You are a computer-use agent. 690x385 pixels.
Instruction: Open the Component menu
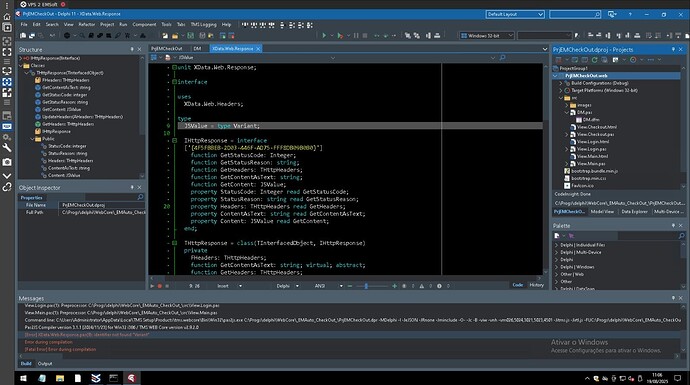click(x=144, y=25)
